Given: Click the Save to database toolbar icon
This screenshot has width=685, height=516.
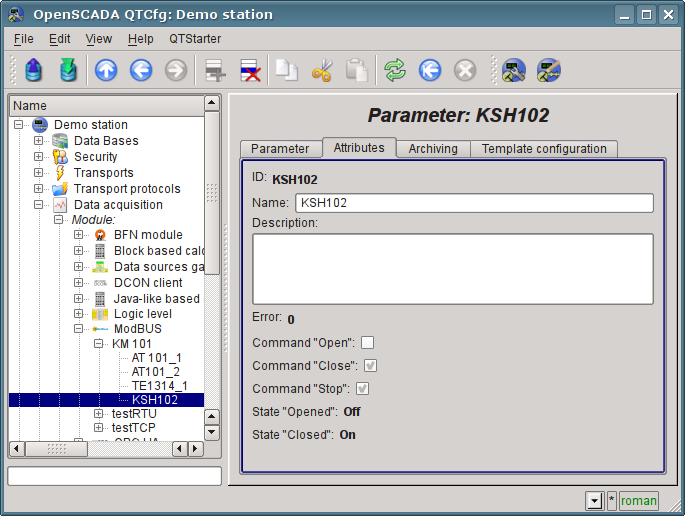Looking at the screenshot, I should tap(68, 70).
